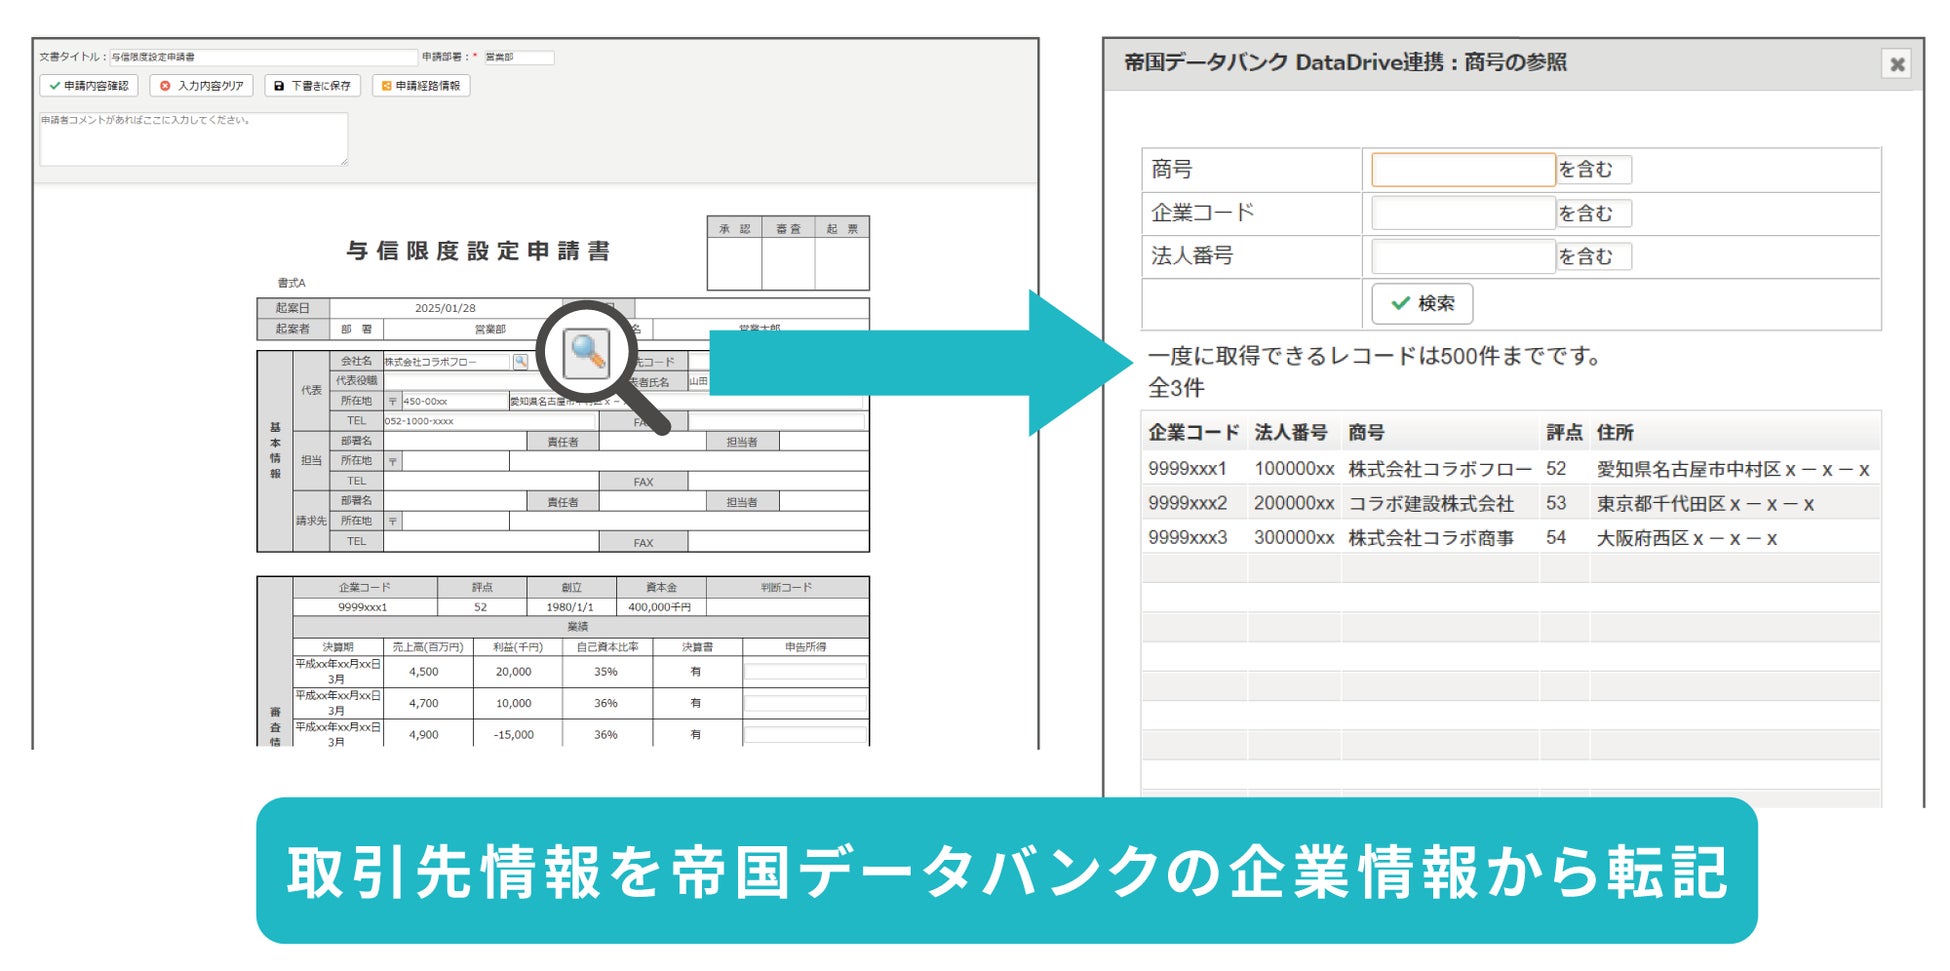
Task: Focus the 文書タイトル input field
Action: pyautogui.click(x=263, y=57)
